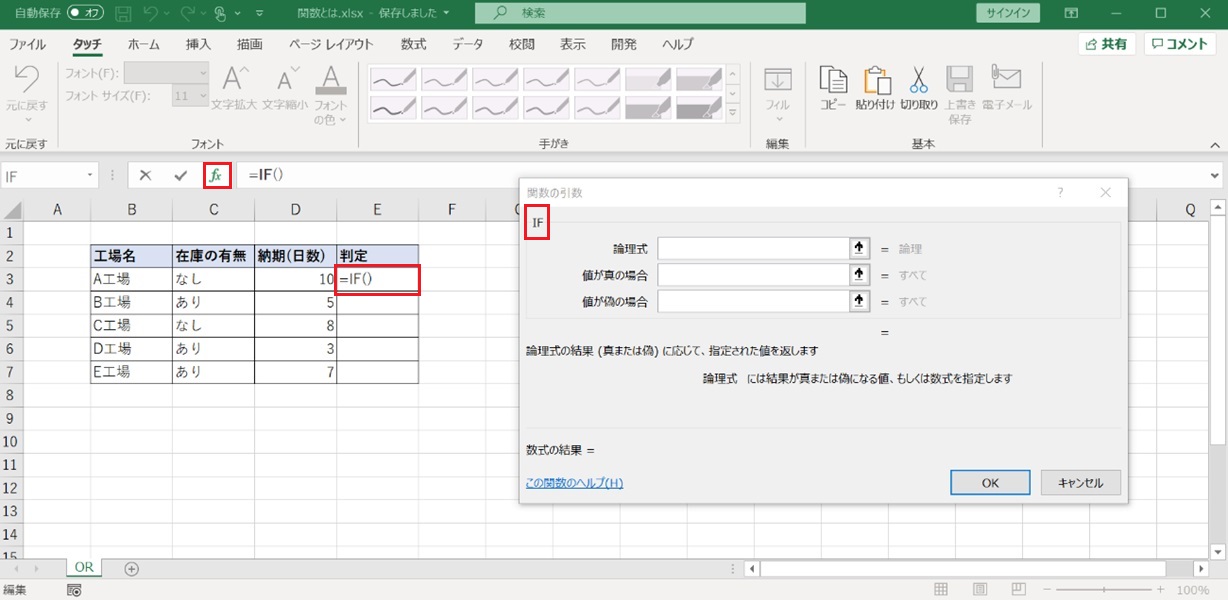Click the 値が真の場合 input field
This screenshot has width=1228, height=604.
(753, 275)
